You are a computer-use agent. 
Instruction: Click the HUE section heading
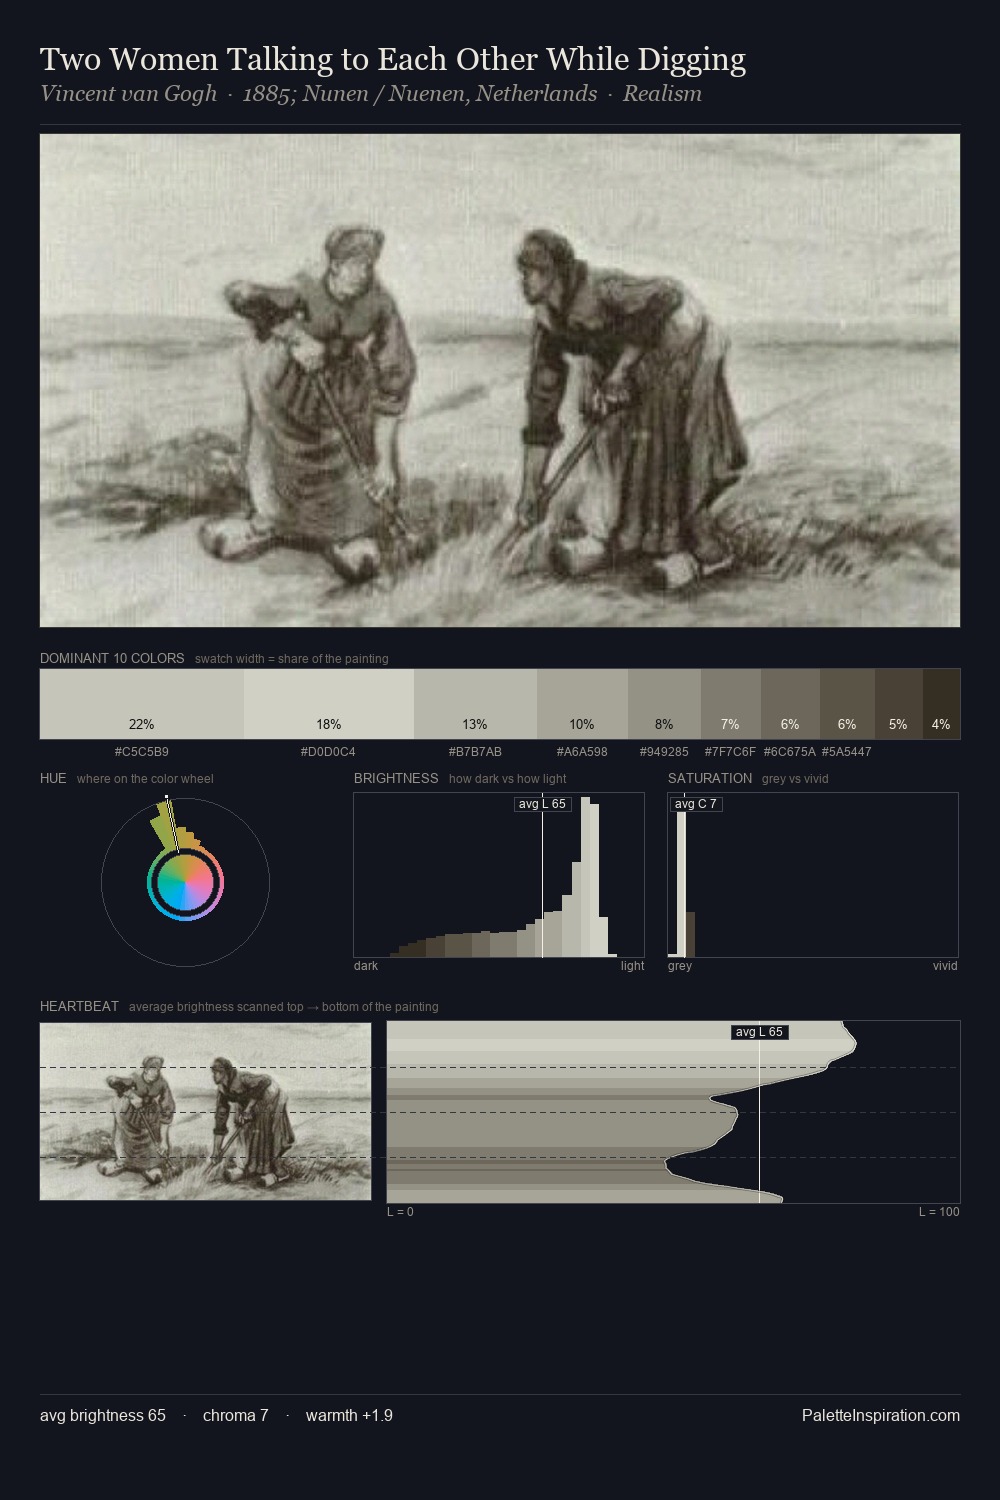point(53,779)
